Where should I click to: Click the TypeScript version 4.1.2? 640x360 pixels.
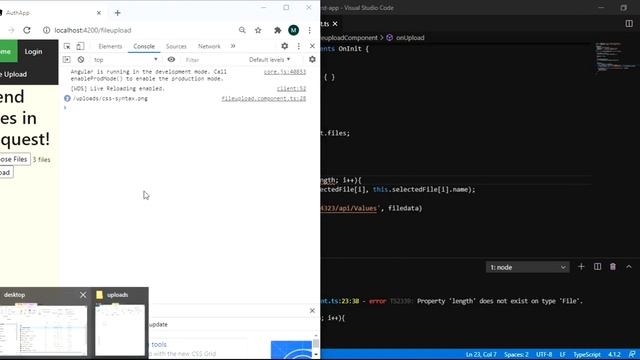point(614,354)
